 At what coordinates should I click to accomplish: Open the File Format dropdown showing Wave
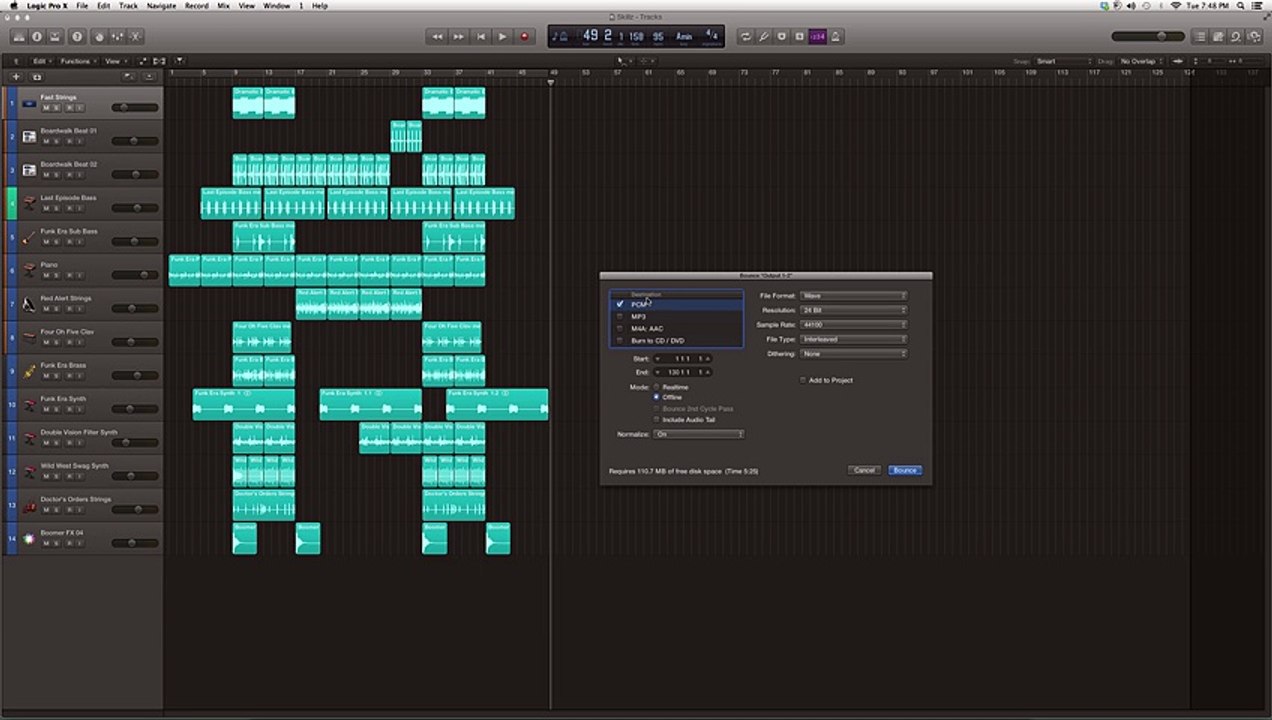tap(854, 296)
